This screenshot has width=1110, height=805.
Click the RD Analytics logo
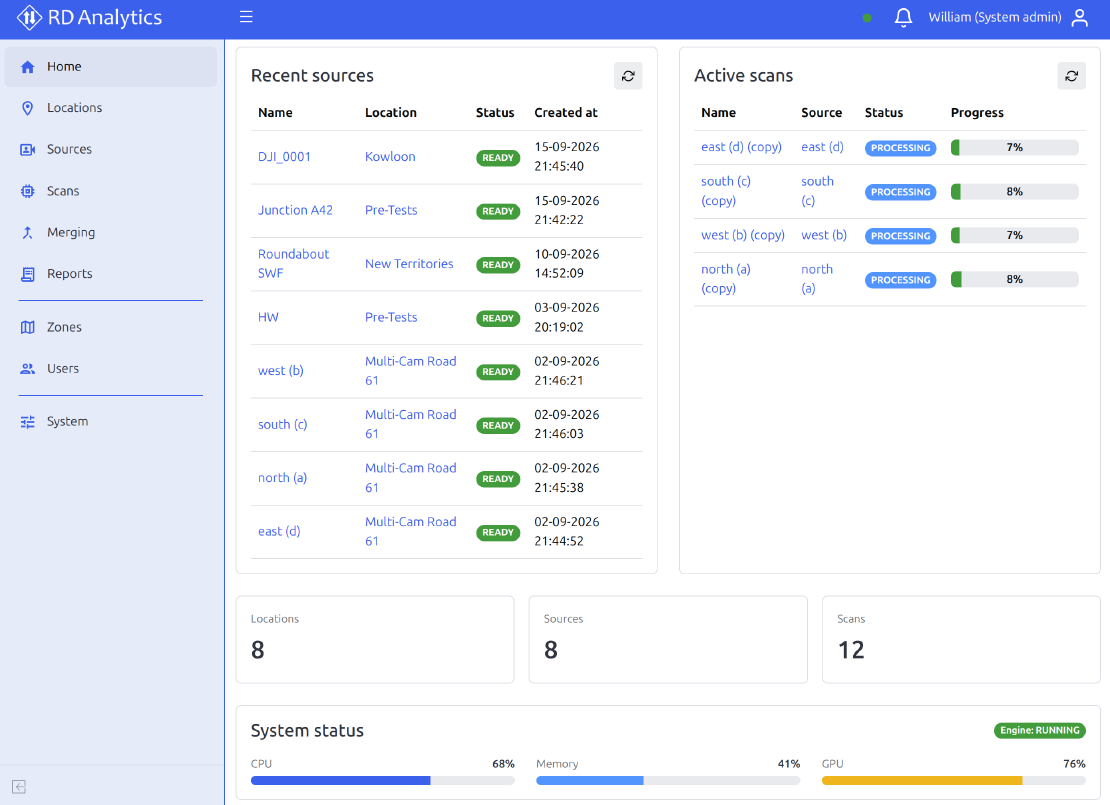pos(90,18)
